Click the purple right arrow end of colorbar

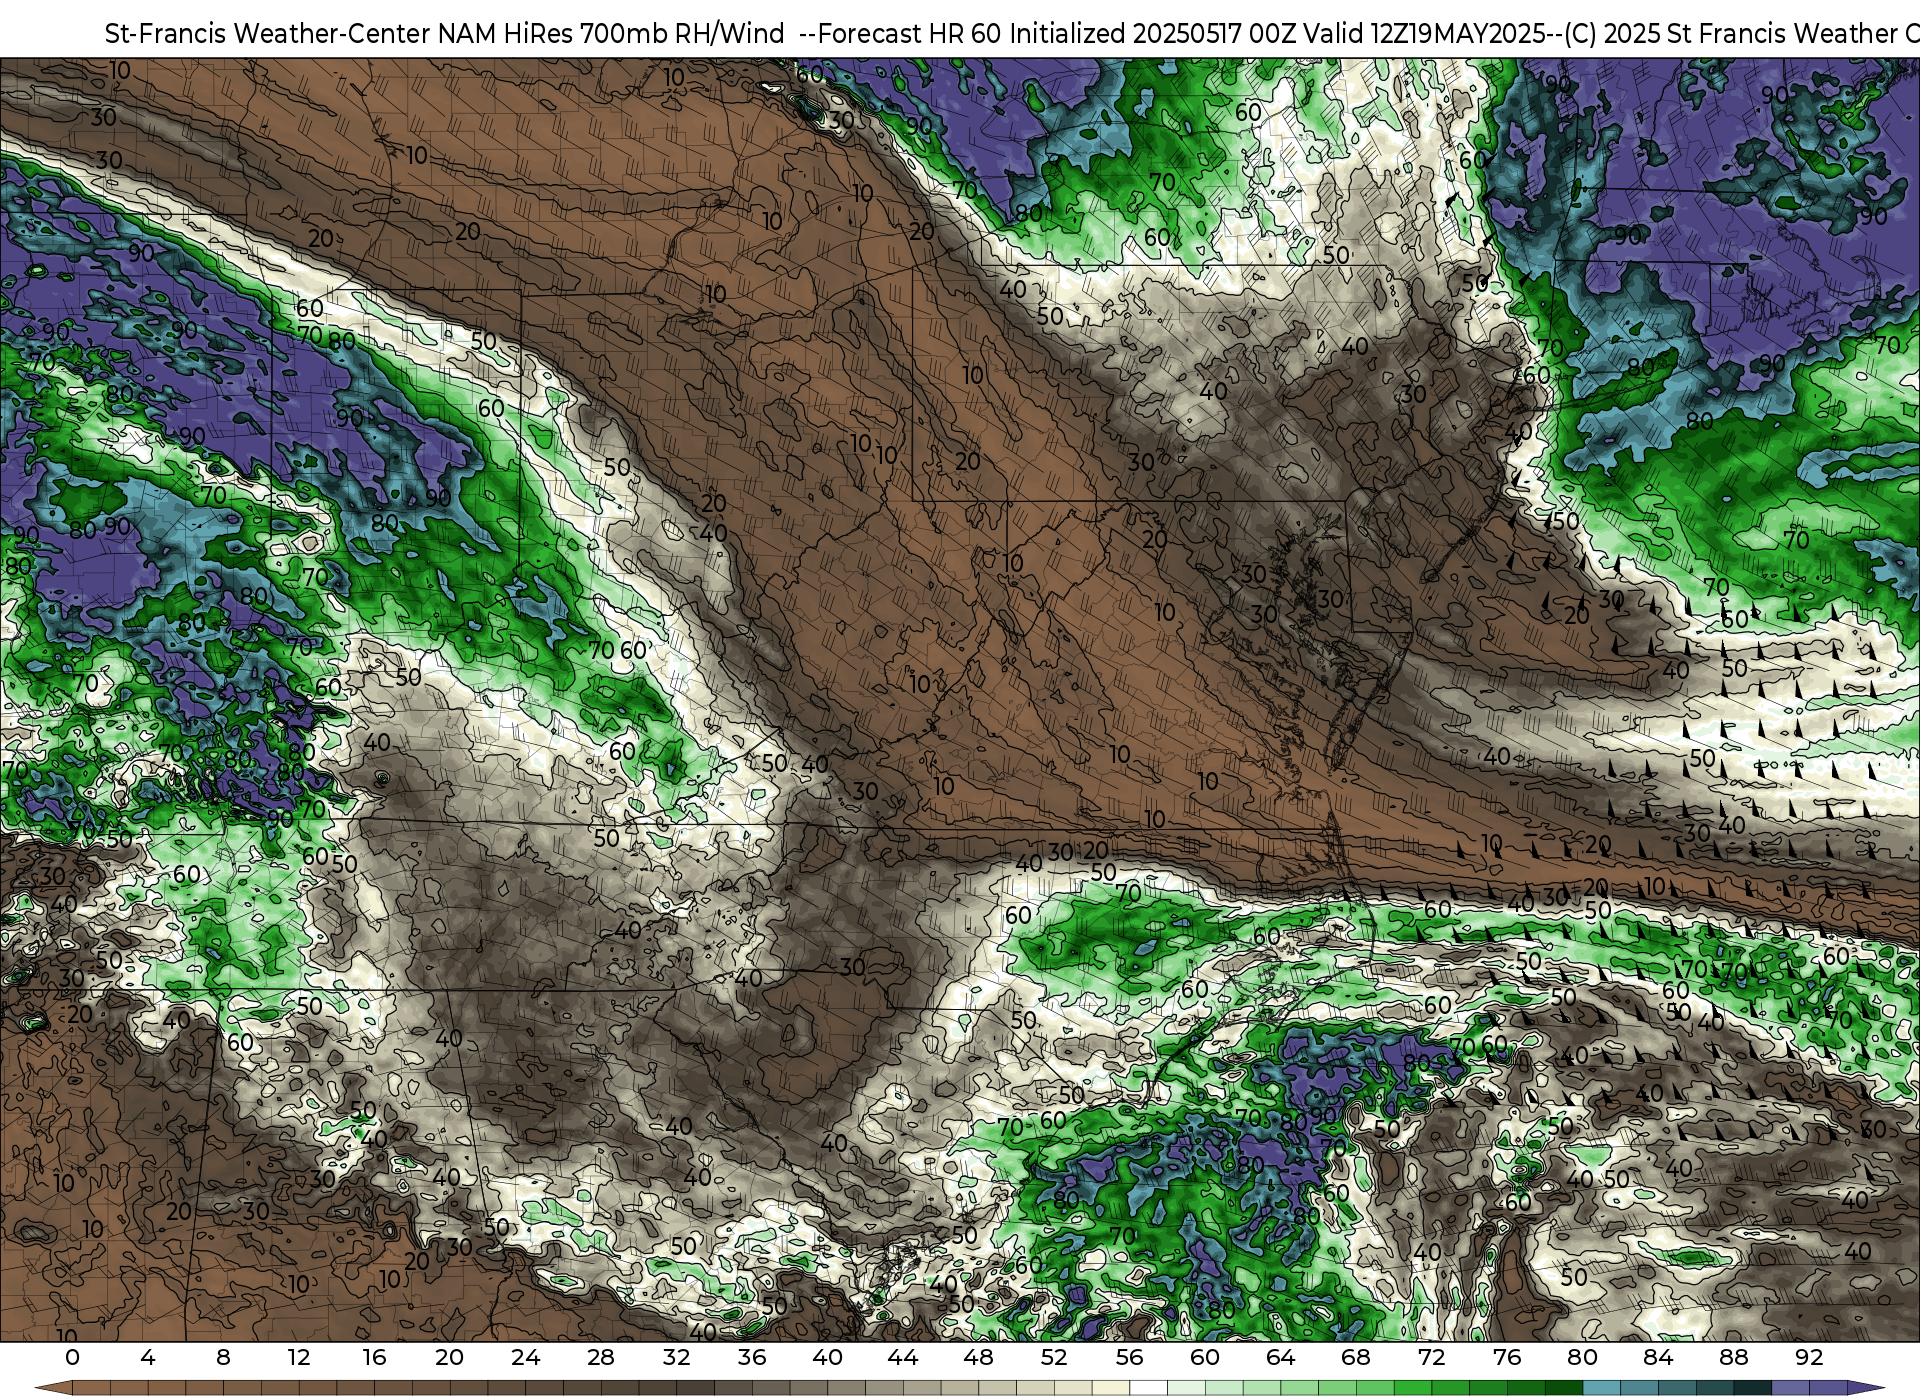pos(1865,1388)
